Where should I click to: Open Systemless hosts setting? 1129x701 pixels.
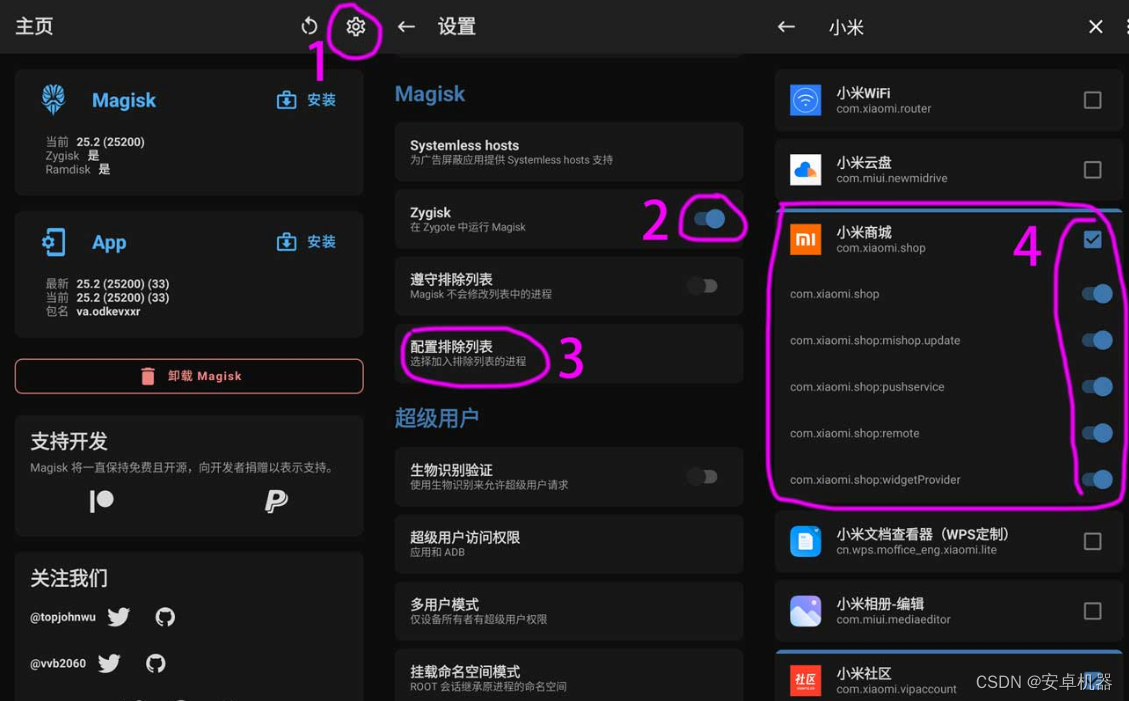(x=569, y=152)
